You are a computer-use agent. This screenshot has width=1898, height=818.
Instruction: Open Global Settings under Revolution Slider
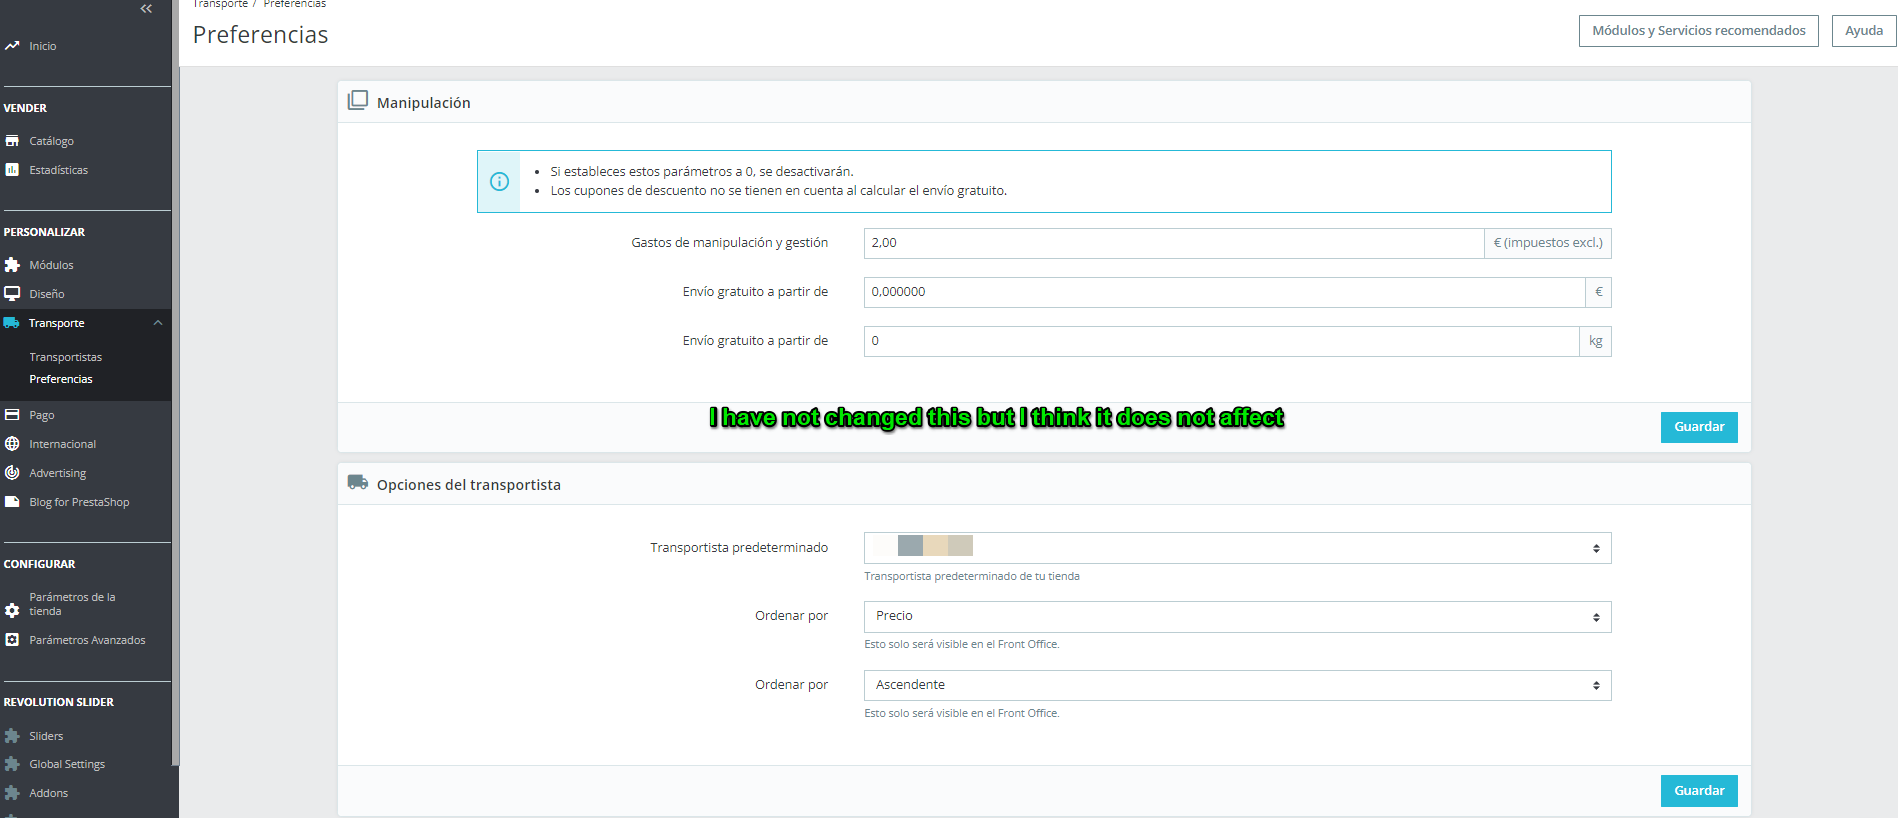pyautogui.click(x=67, y=764)
